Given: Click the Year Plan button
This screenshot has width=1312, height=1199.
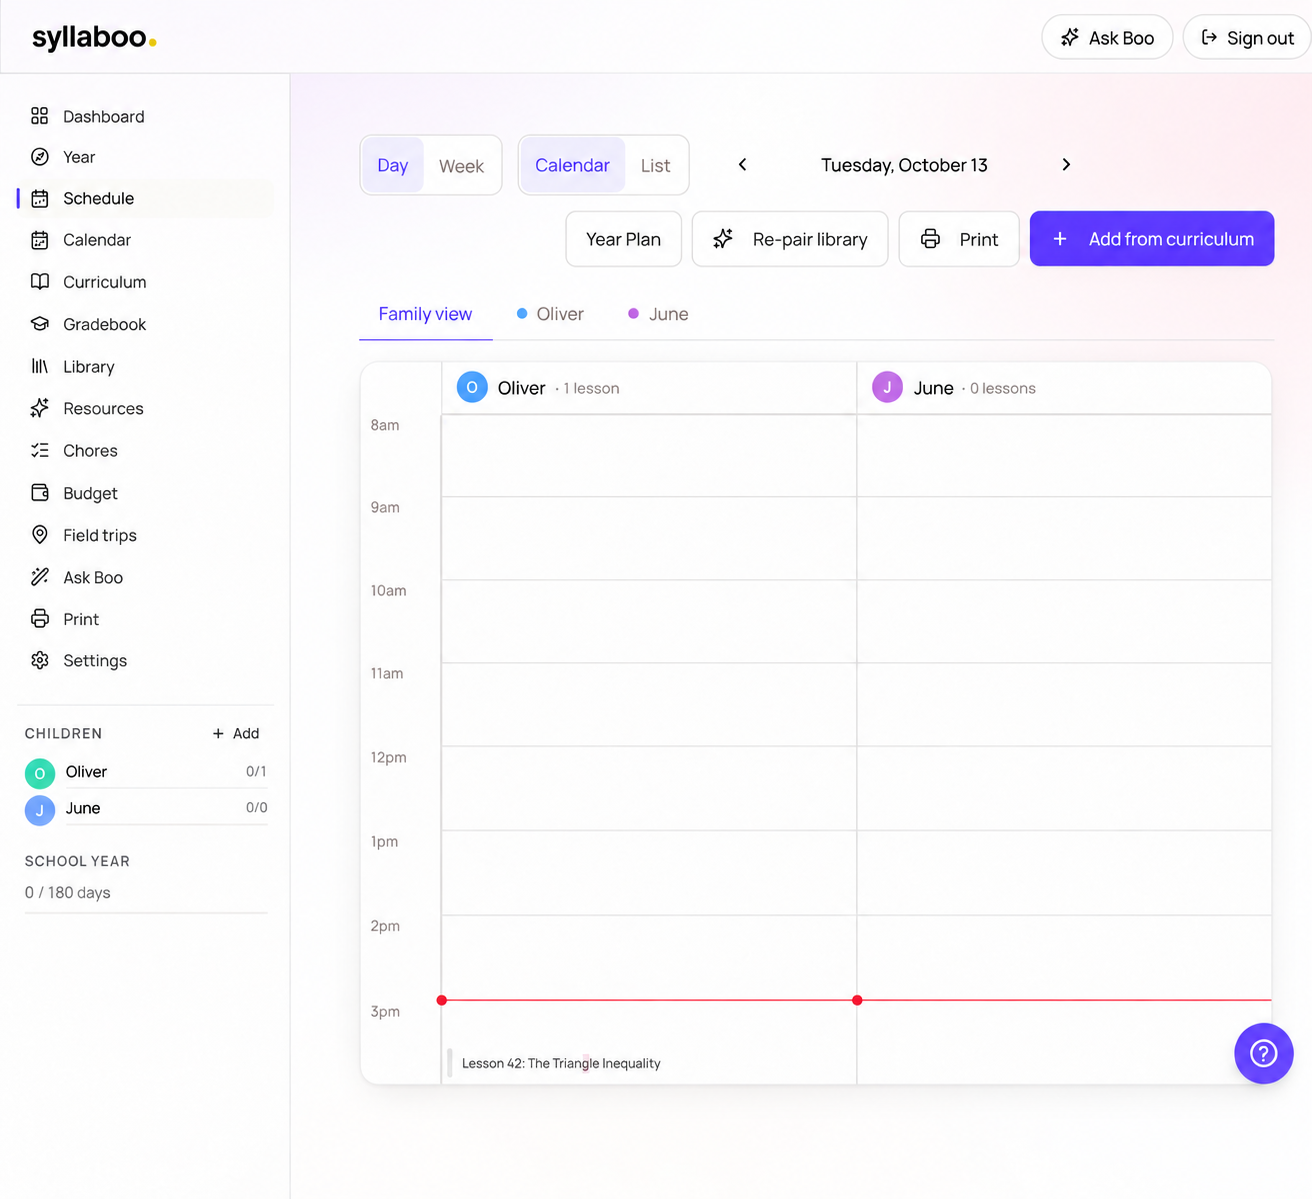Looking at the screenshot, I should (623, 239).
